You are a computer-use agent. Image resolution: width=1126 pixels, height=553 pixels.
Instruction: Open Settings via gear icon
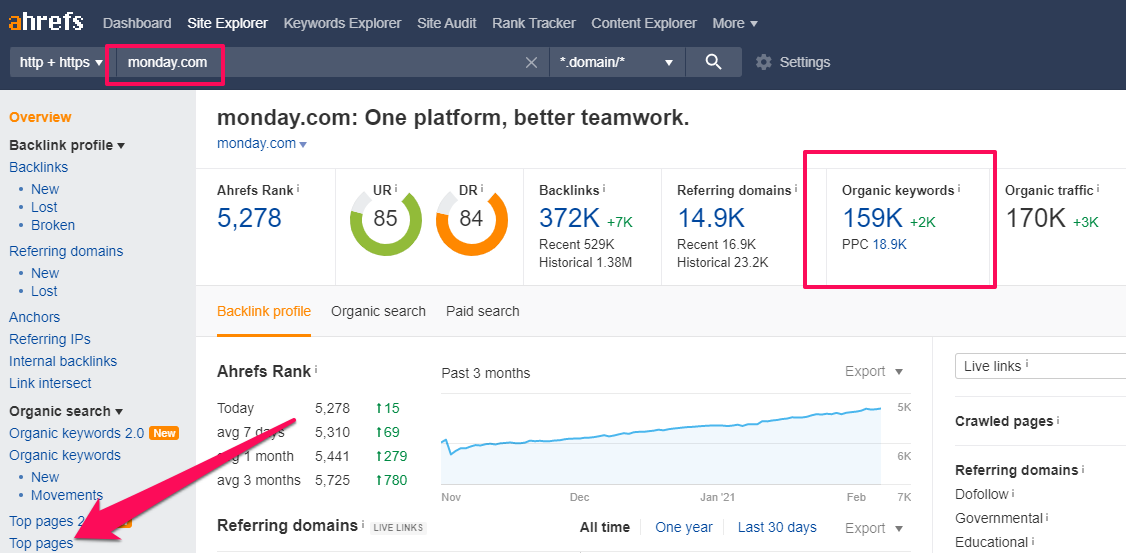pyautogui.click(x=764, y=62)
